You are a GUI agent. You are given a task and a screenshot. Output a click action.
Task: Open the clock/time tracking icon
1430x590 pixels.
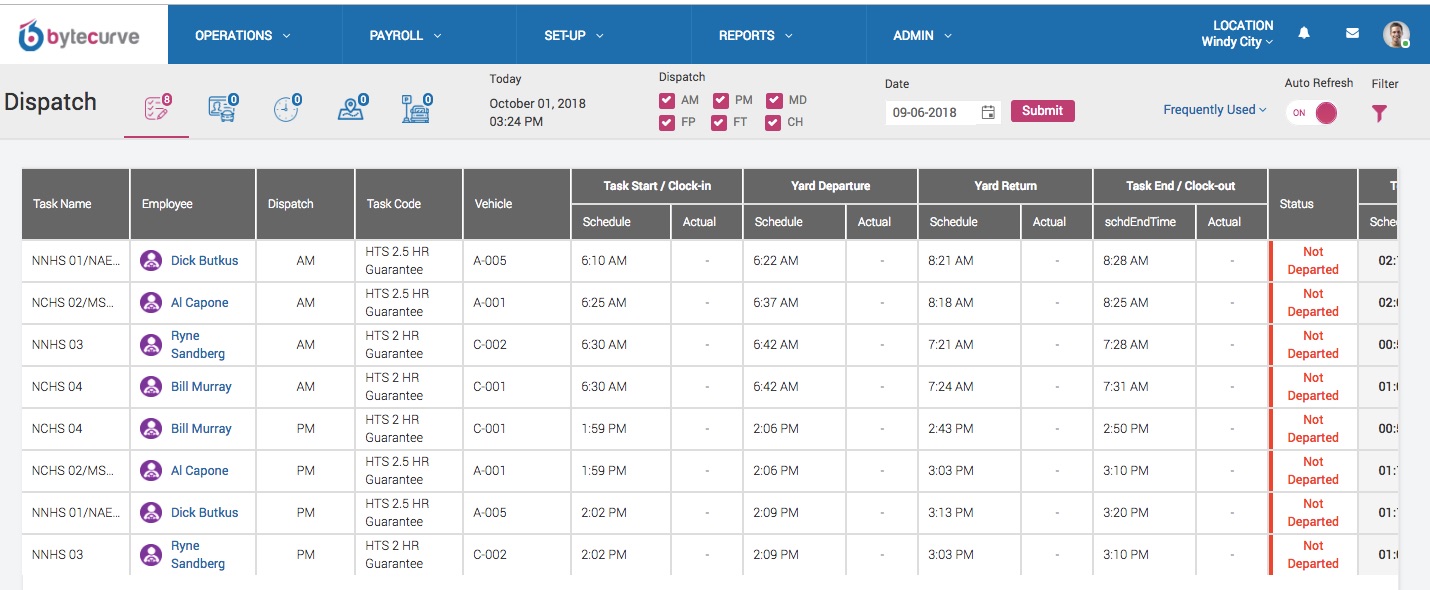tap(287, 110)
